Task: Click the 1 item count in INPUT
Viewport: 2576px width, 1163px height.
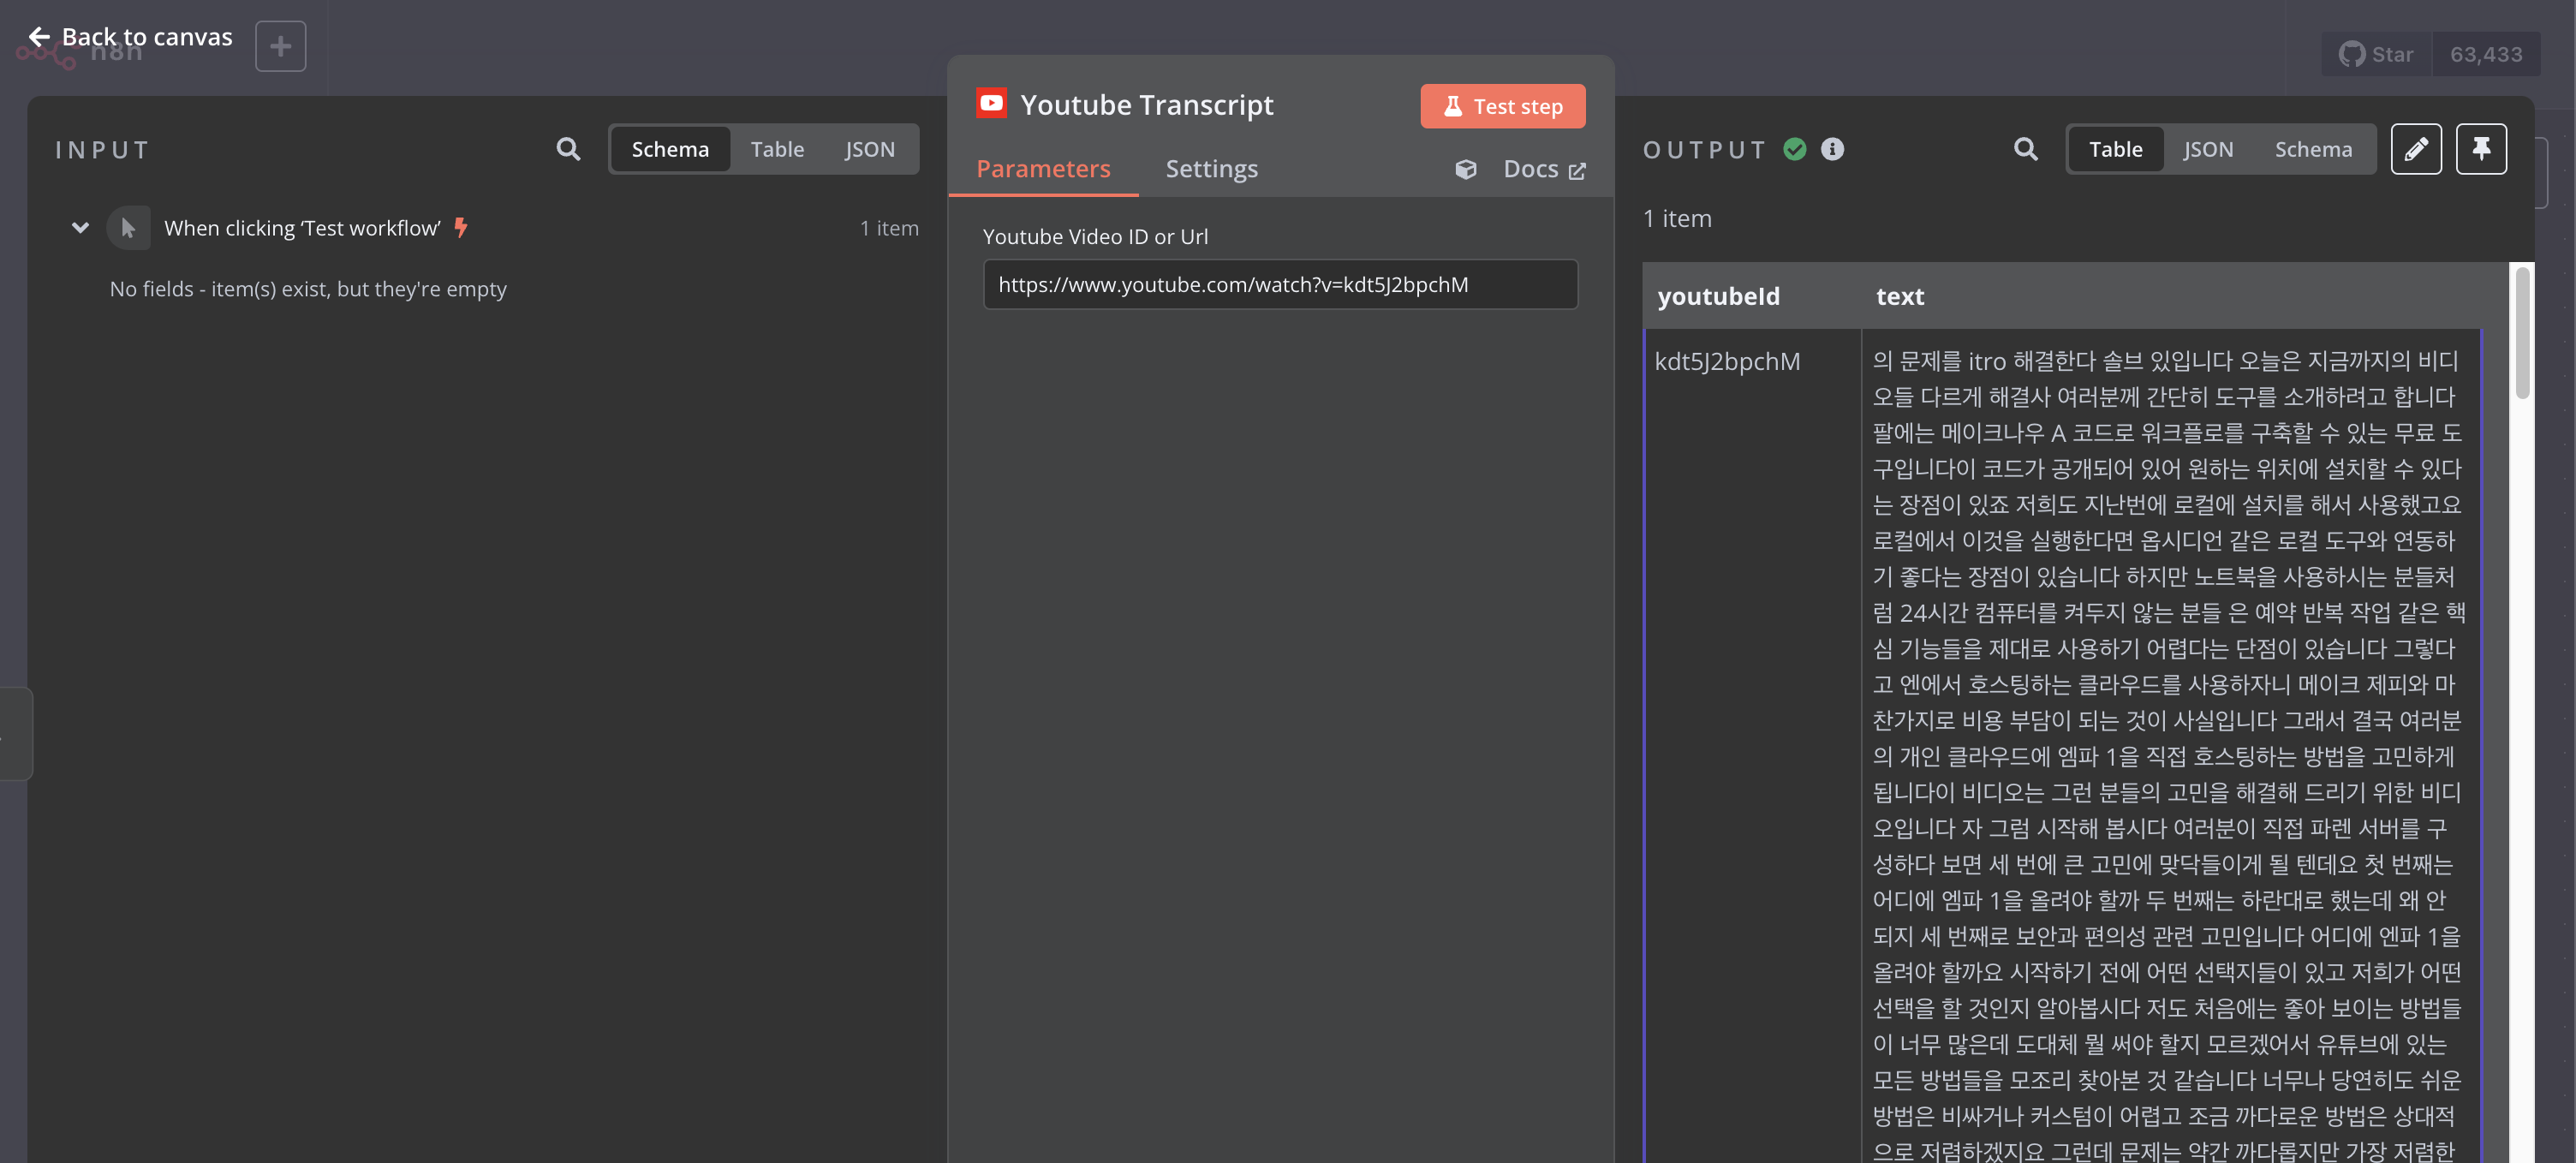Action: (x=889, y=228)
